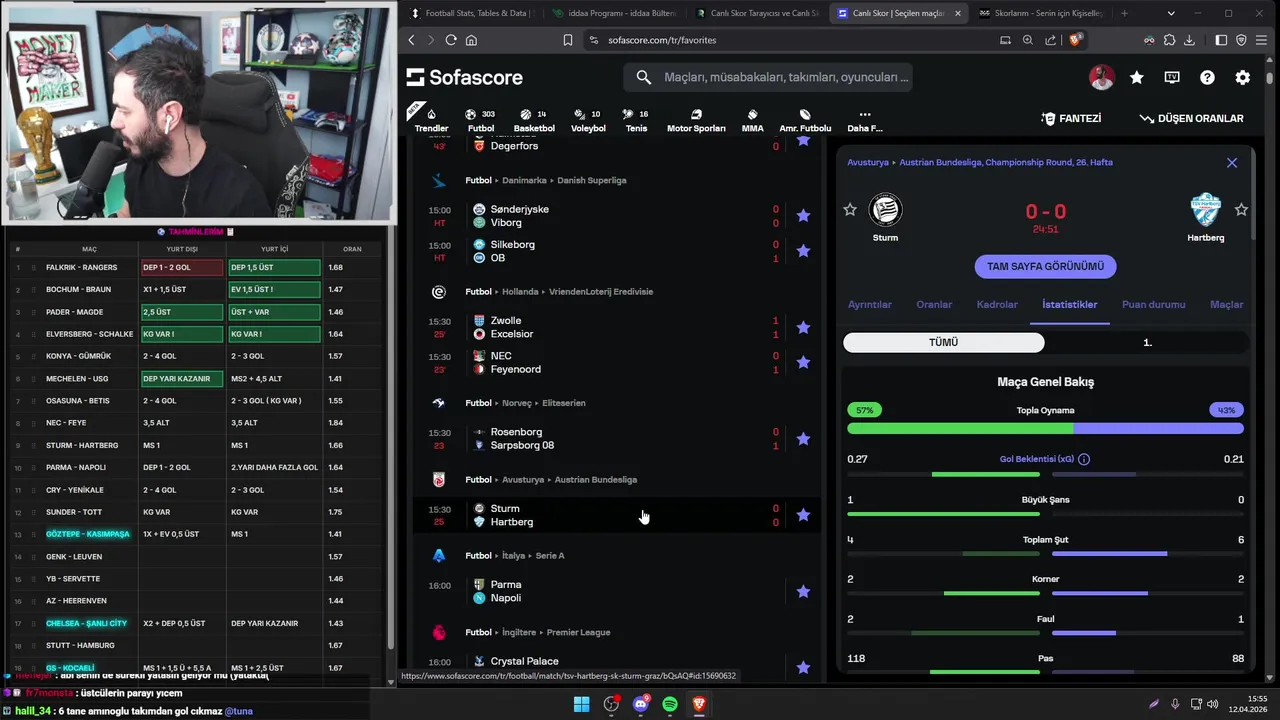Select the Futbol sport category
Viewport: 1280px width, 720px height.
pyautogui.click(x=481, y=120)
